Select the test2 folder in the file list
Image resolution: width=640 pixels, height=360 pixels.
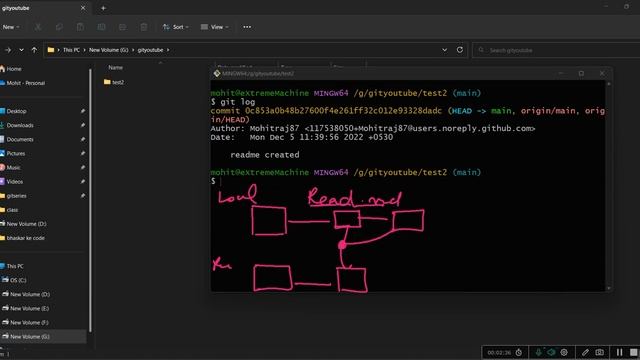pyautogui.click(x=114, y=82)
